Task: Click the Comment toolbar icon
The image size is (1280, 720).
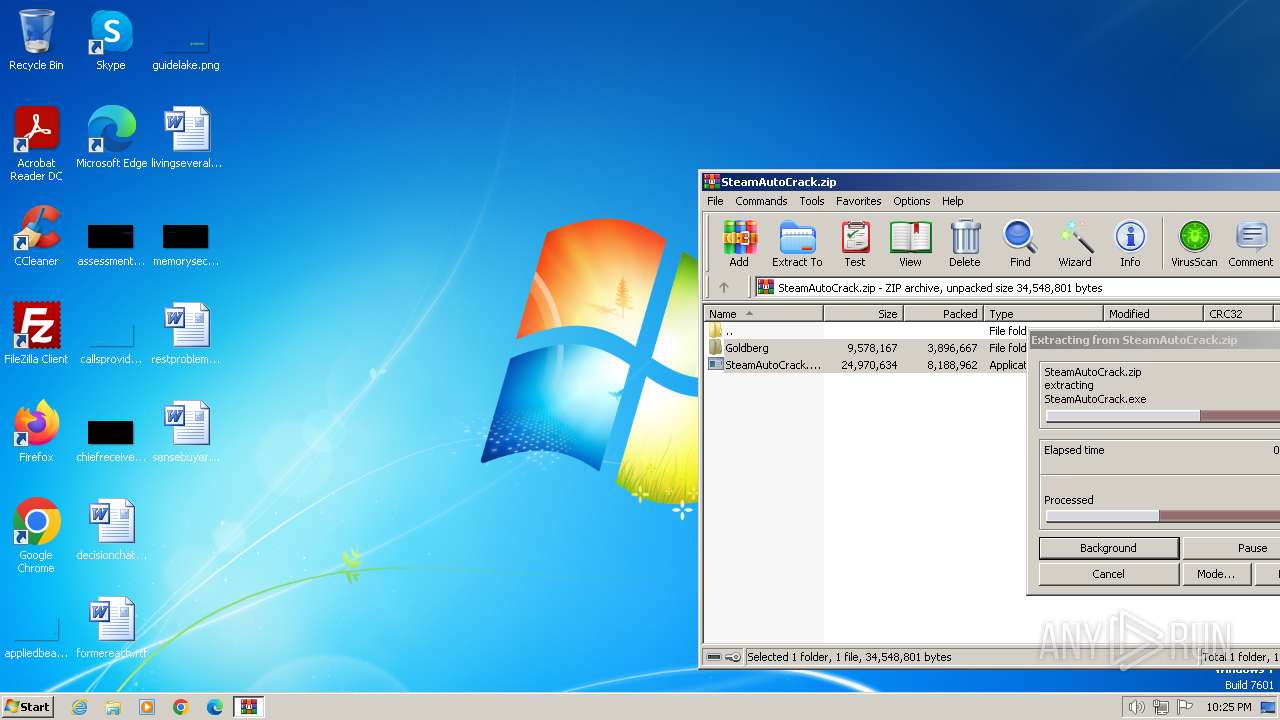Action: (1251, 244)
